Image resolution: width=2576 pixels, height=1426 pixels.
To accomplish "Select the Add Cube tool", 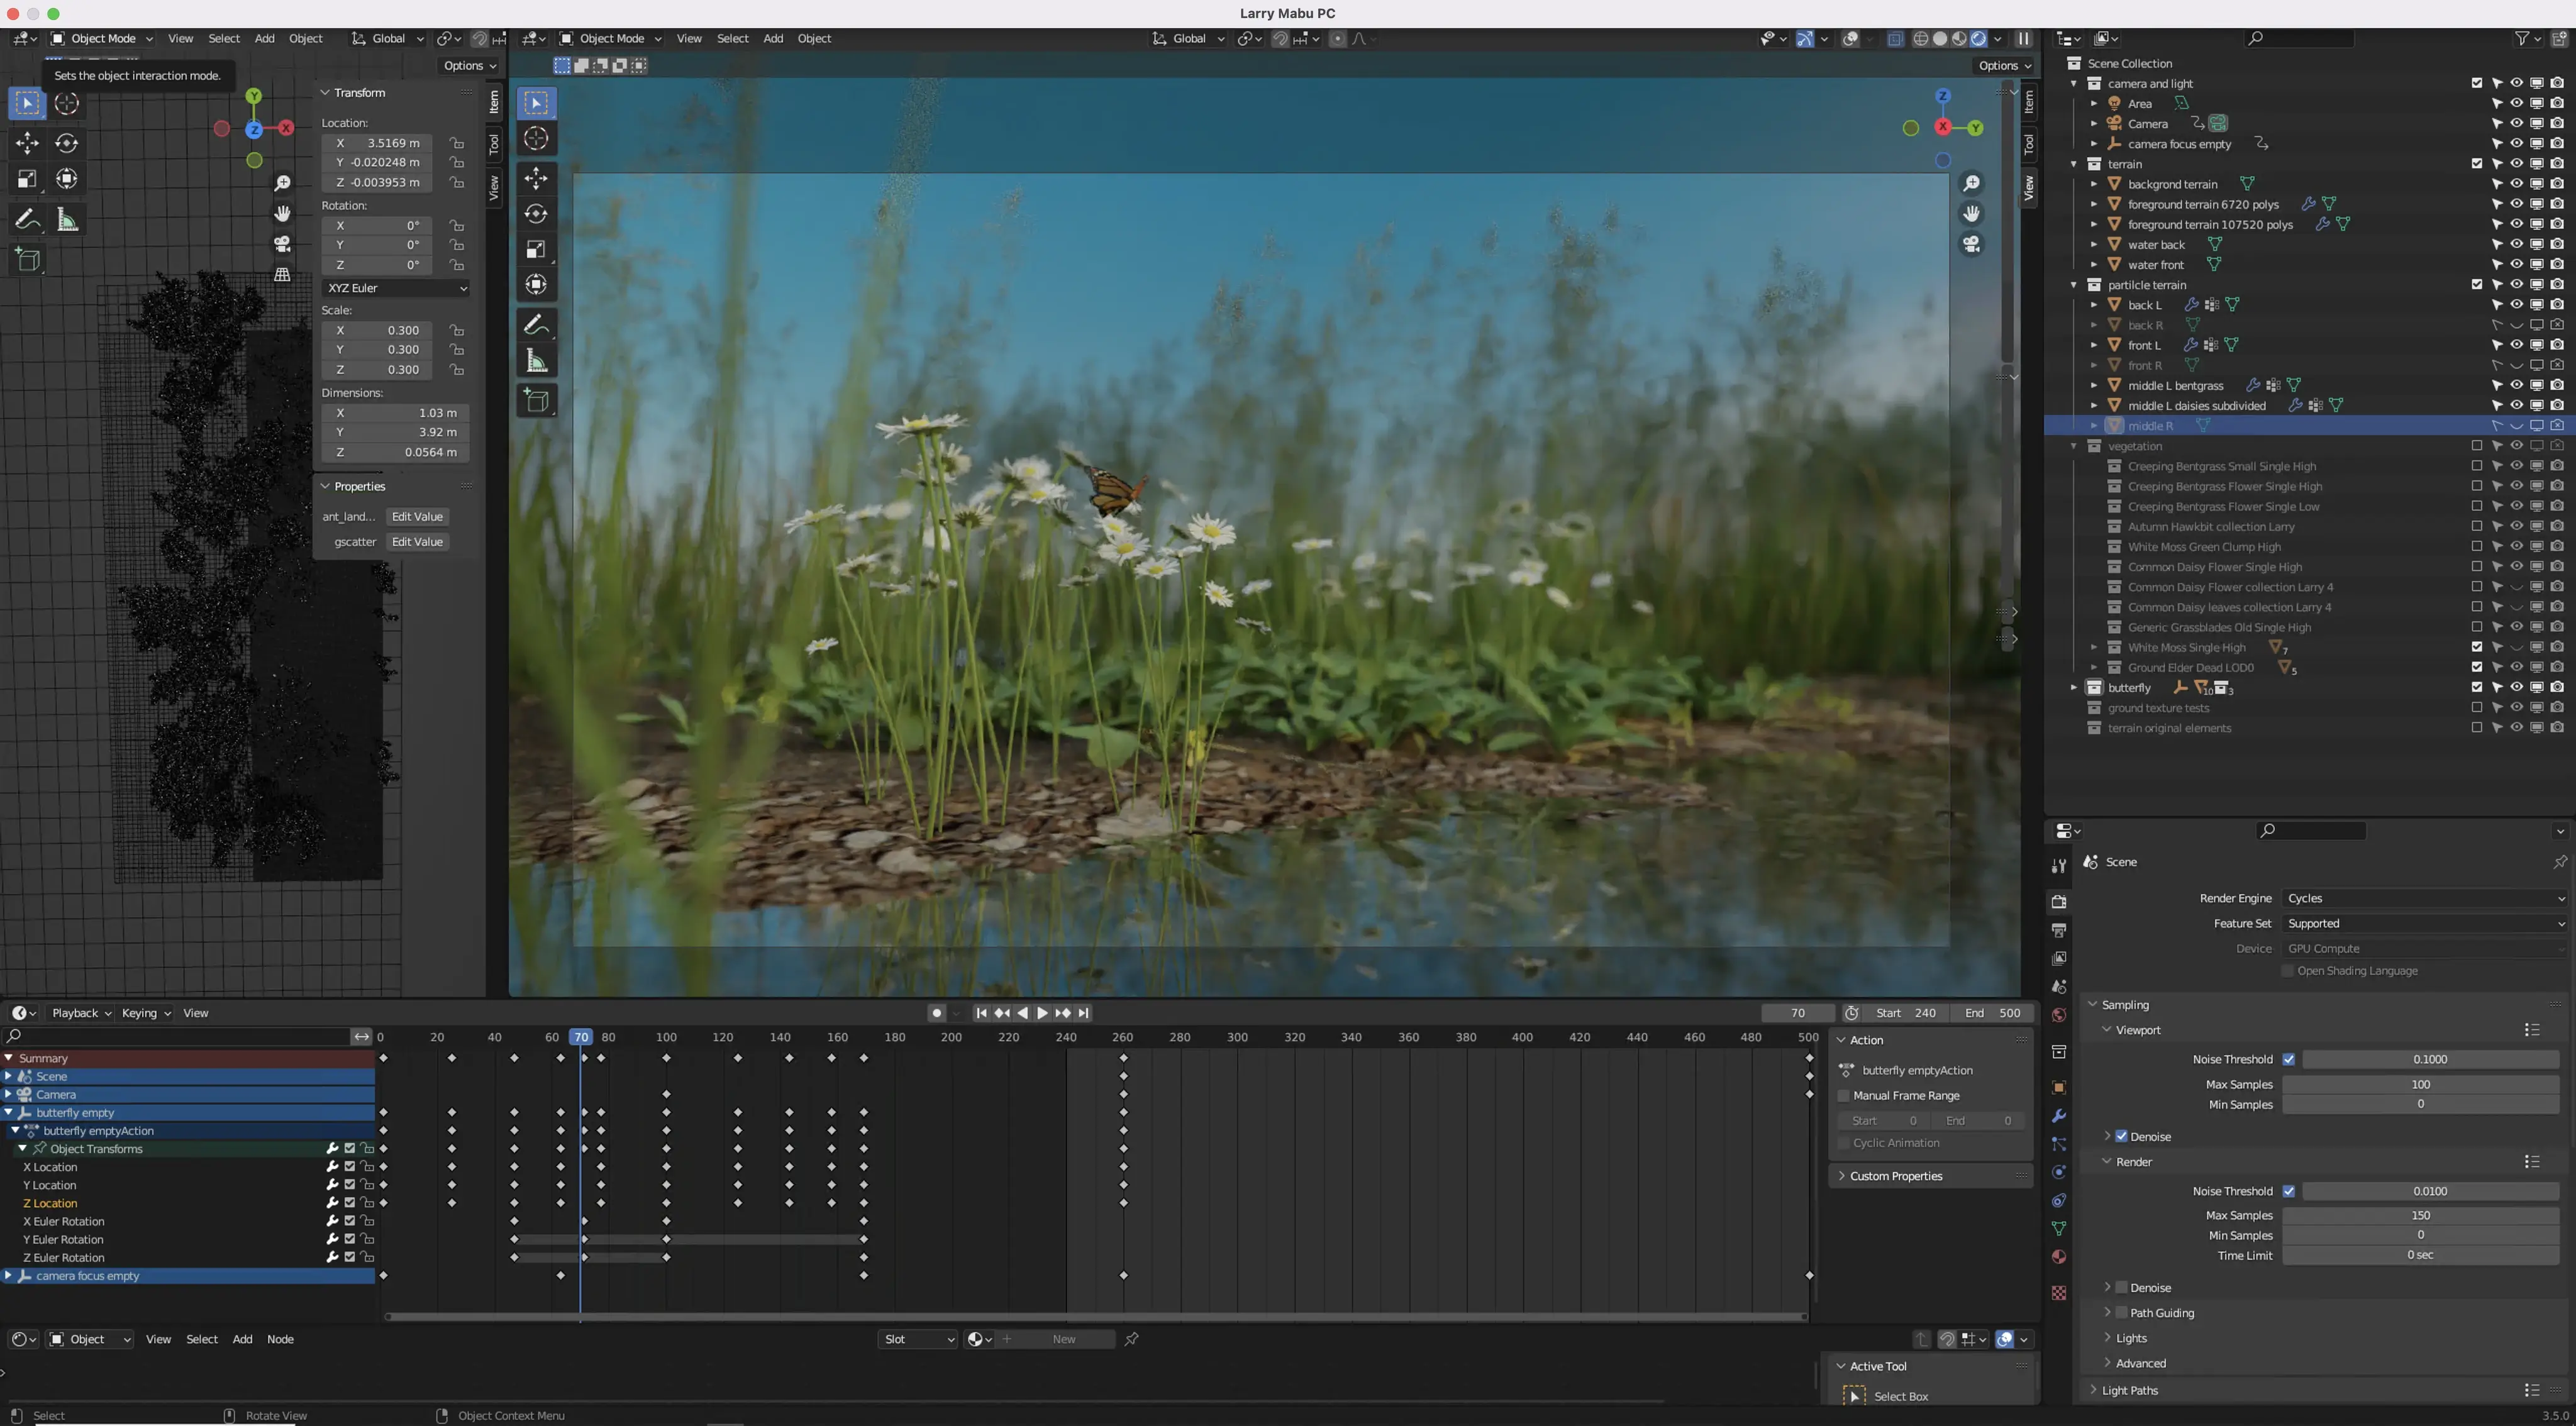I will [537, 400].
